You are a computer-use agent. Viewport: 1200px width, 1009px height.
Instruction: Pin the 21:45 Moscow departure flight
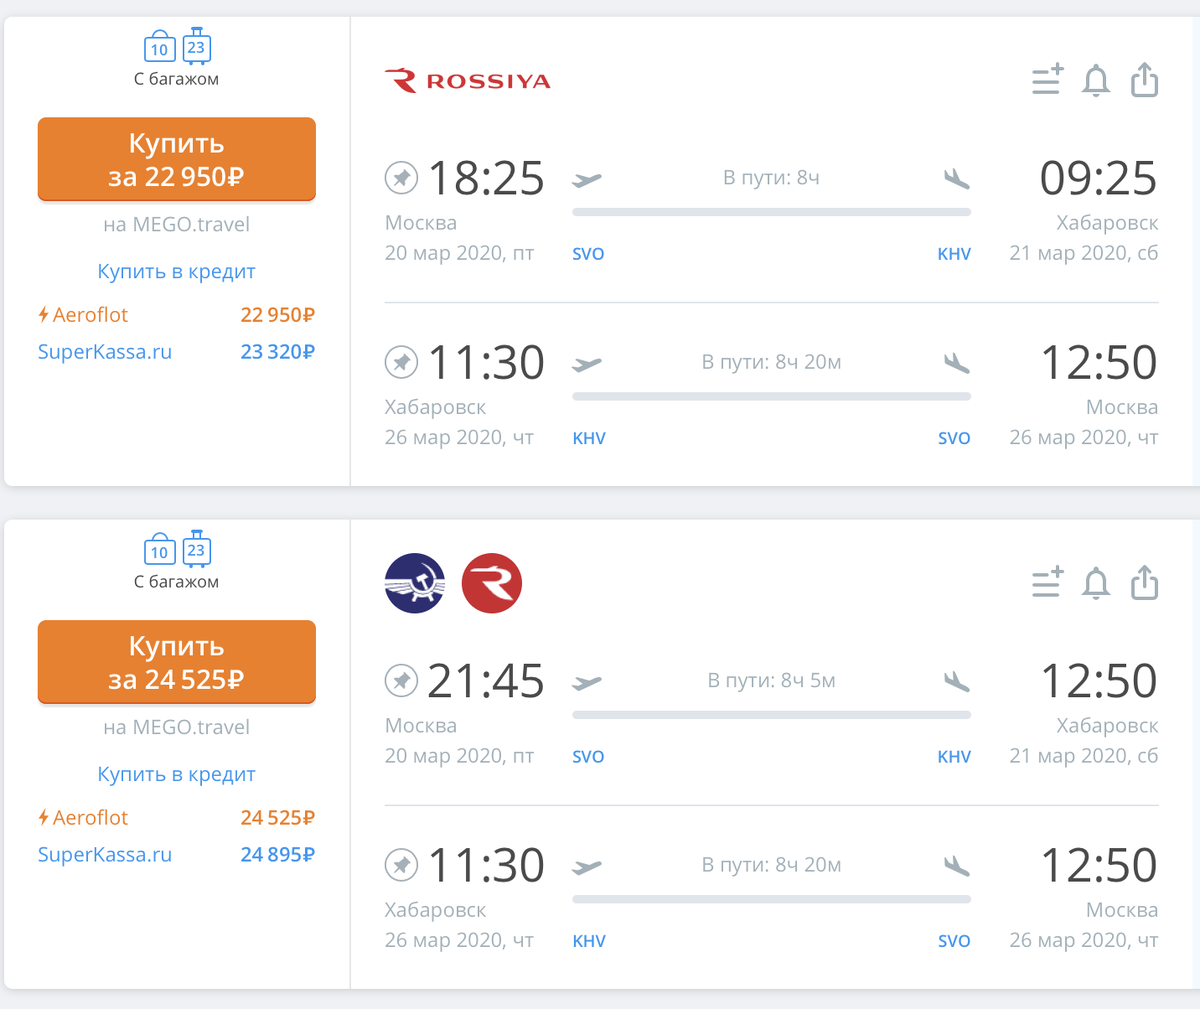point(401,681)
